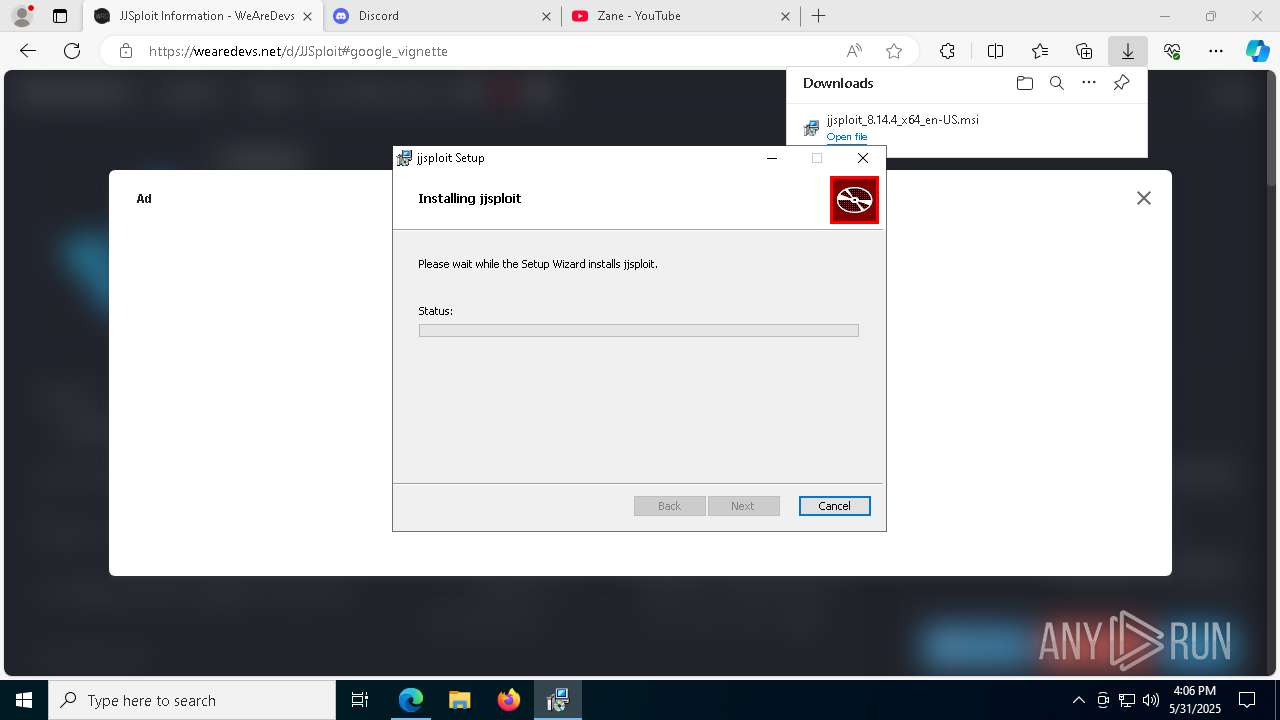Image resolution: width=1280 pixels, height=720 pixels.
Task: Click the Read aloud icon
Action: click(x=854, y=51)
